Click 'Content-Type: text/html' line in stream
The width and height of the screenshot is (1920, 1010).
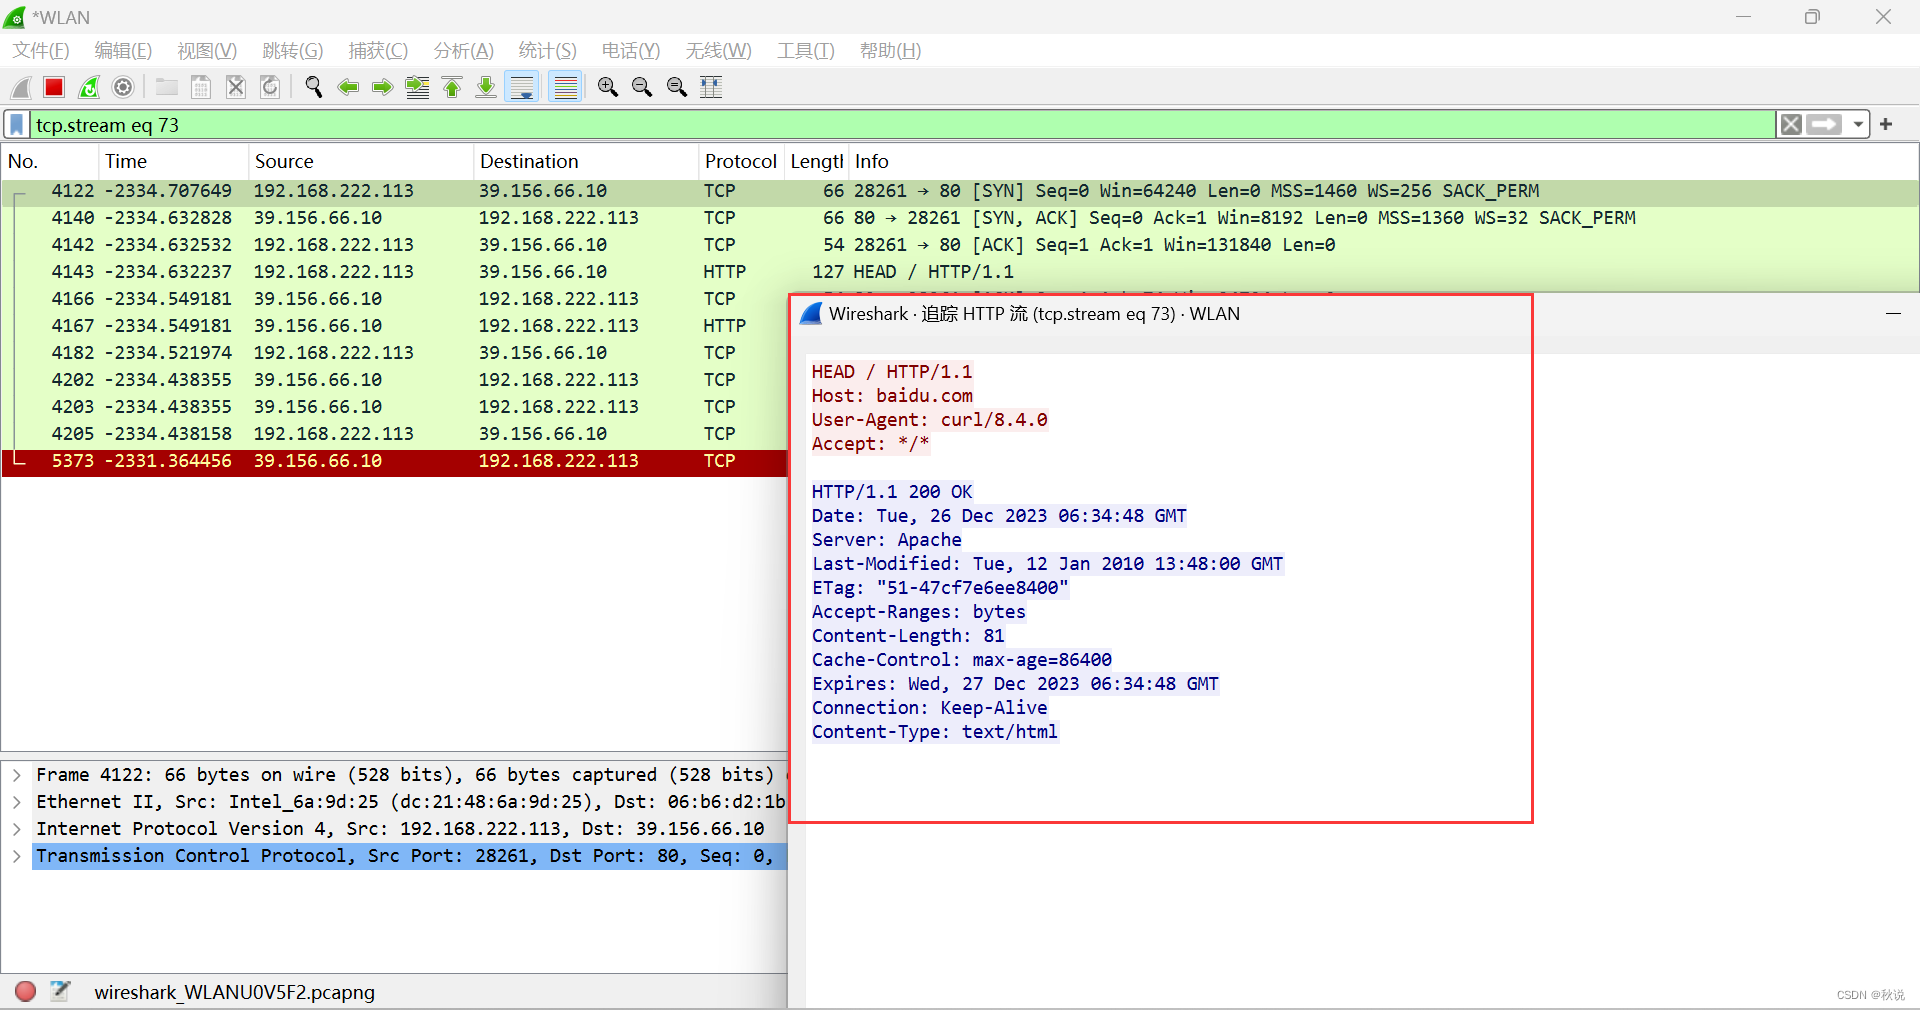coord(934,732)
